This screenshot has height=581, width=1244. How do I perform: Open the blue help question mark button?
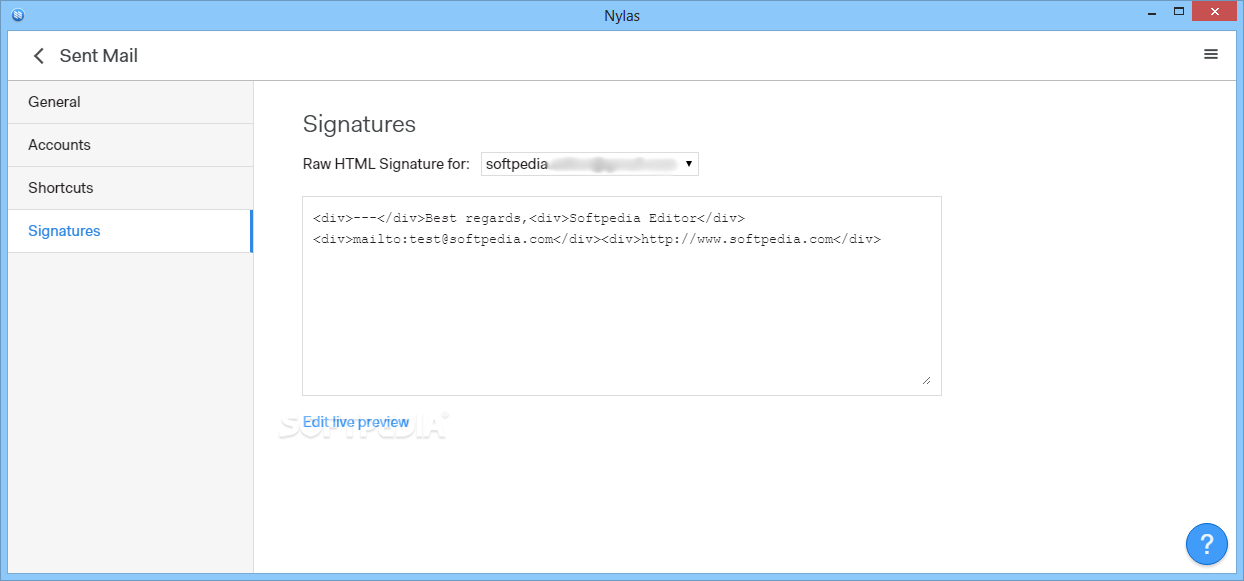point(1207,544)
